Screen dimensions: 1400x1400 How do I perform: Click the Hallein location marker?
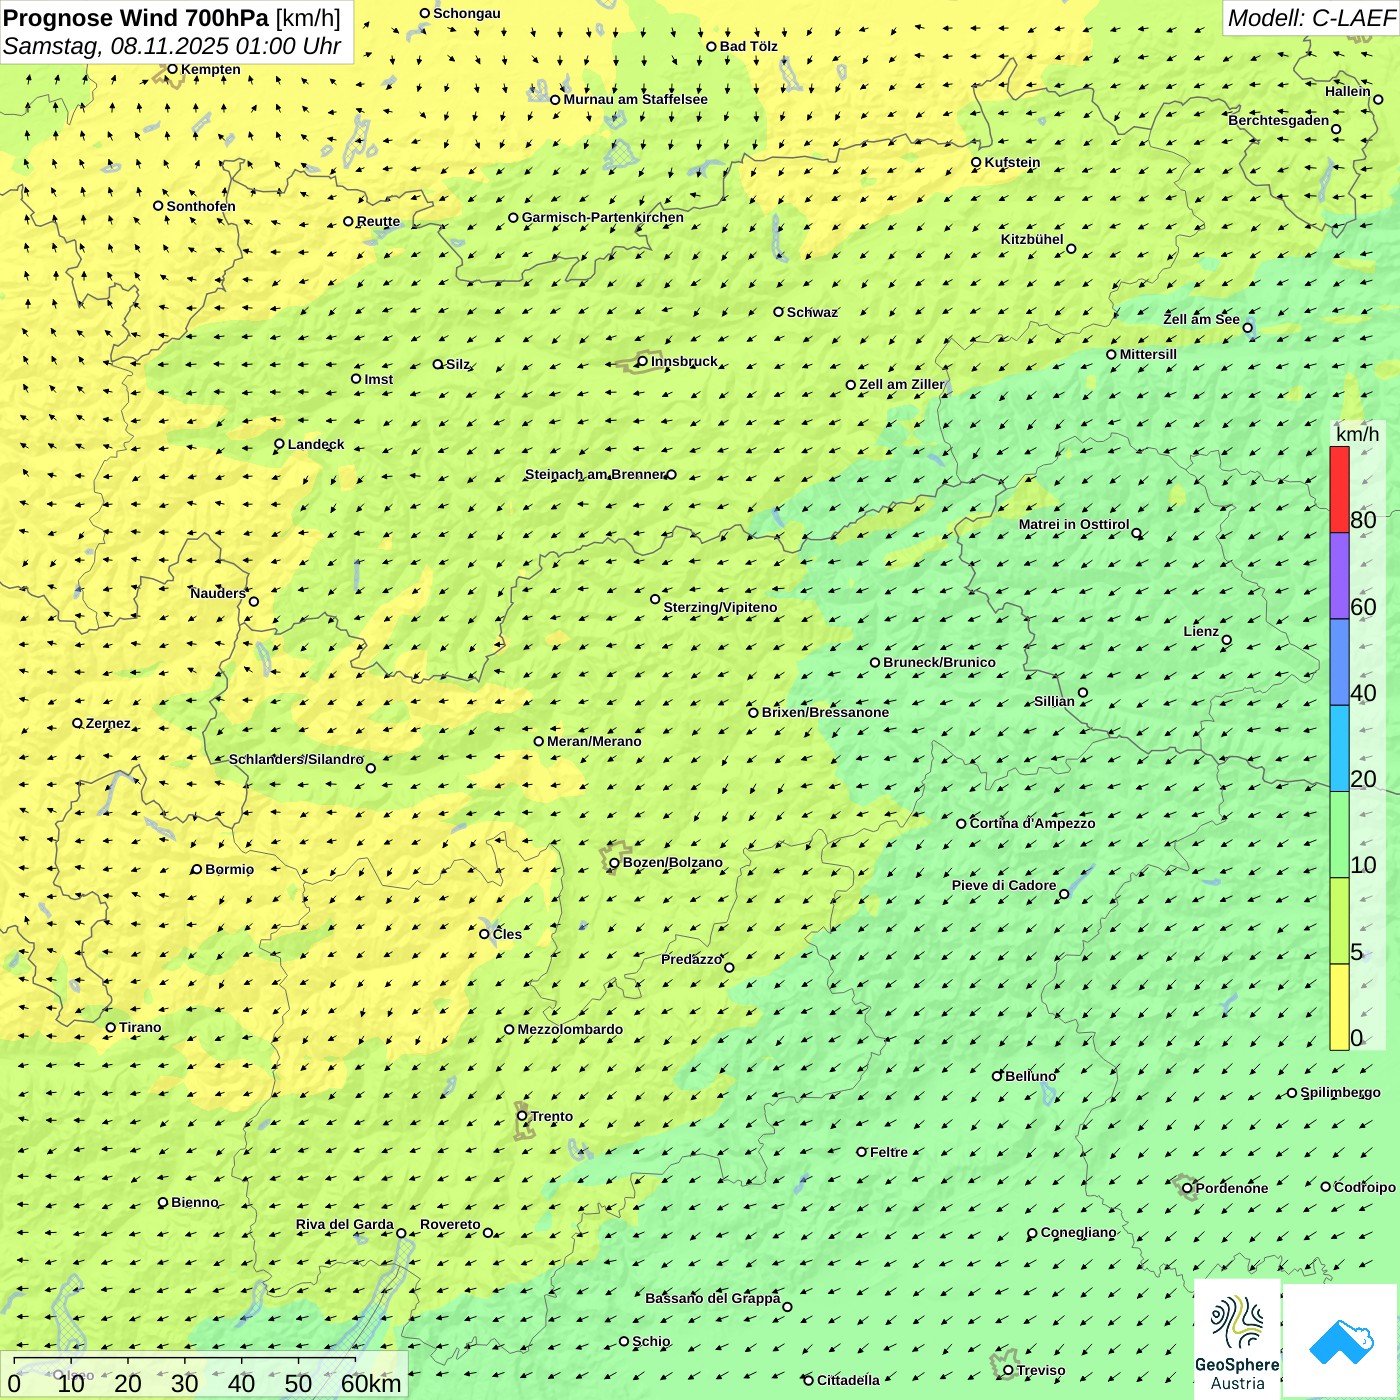pos(1378,99)
